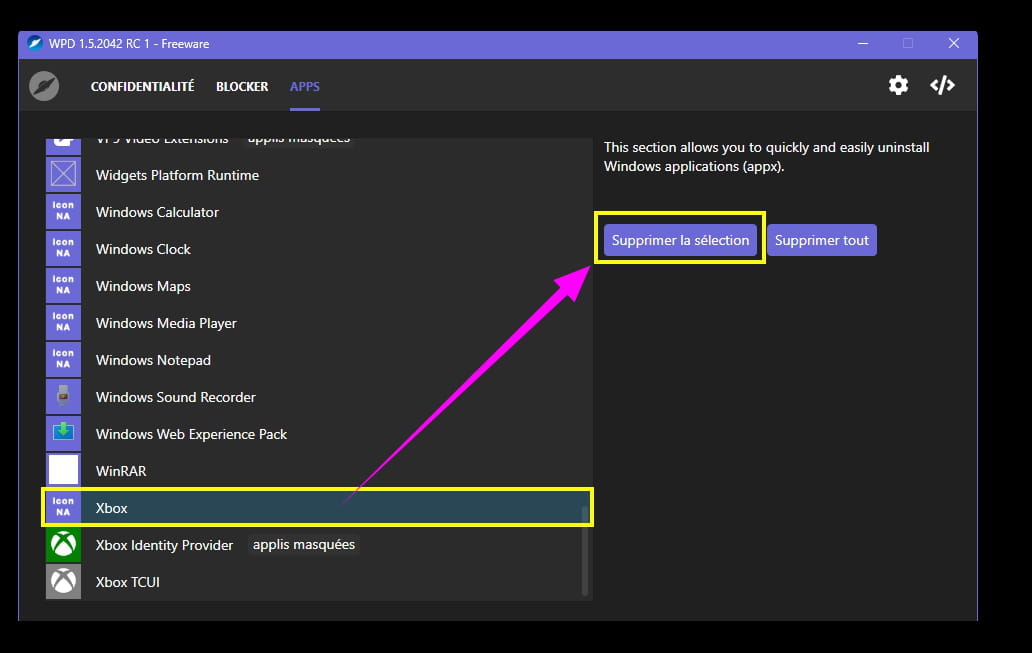Select Windows Web Experience Pack name
This screenshot has height=653, width=1032.
pyautogui.click(x=192, y=434)
